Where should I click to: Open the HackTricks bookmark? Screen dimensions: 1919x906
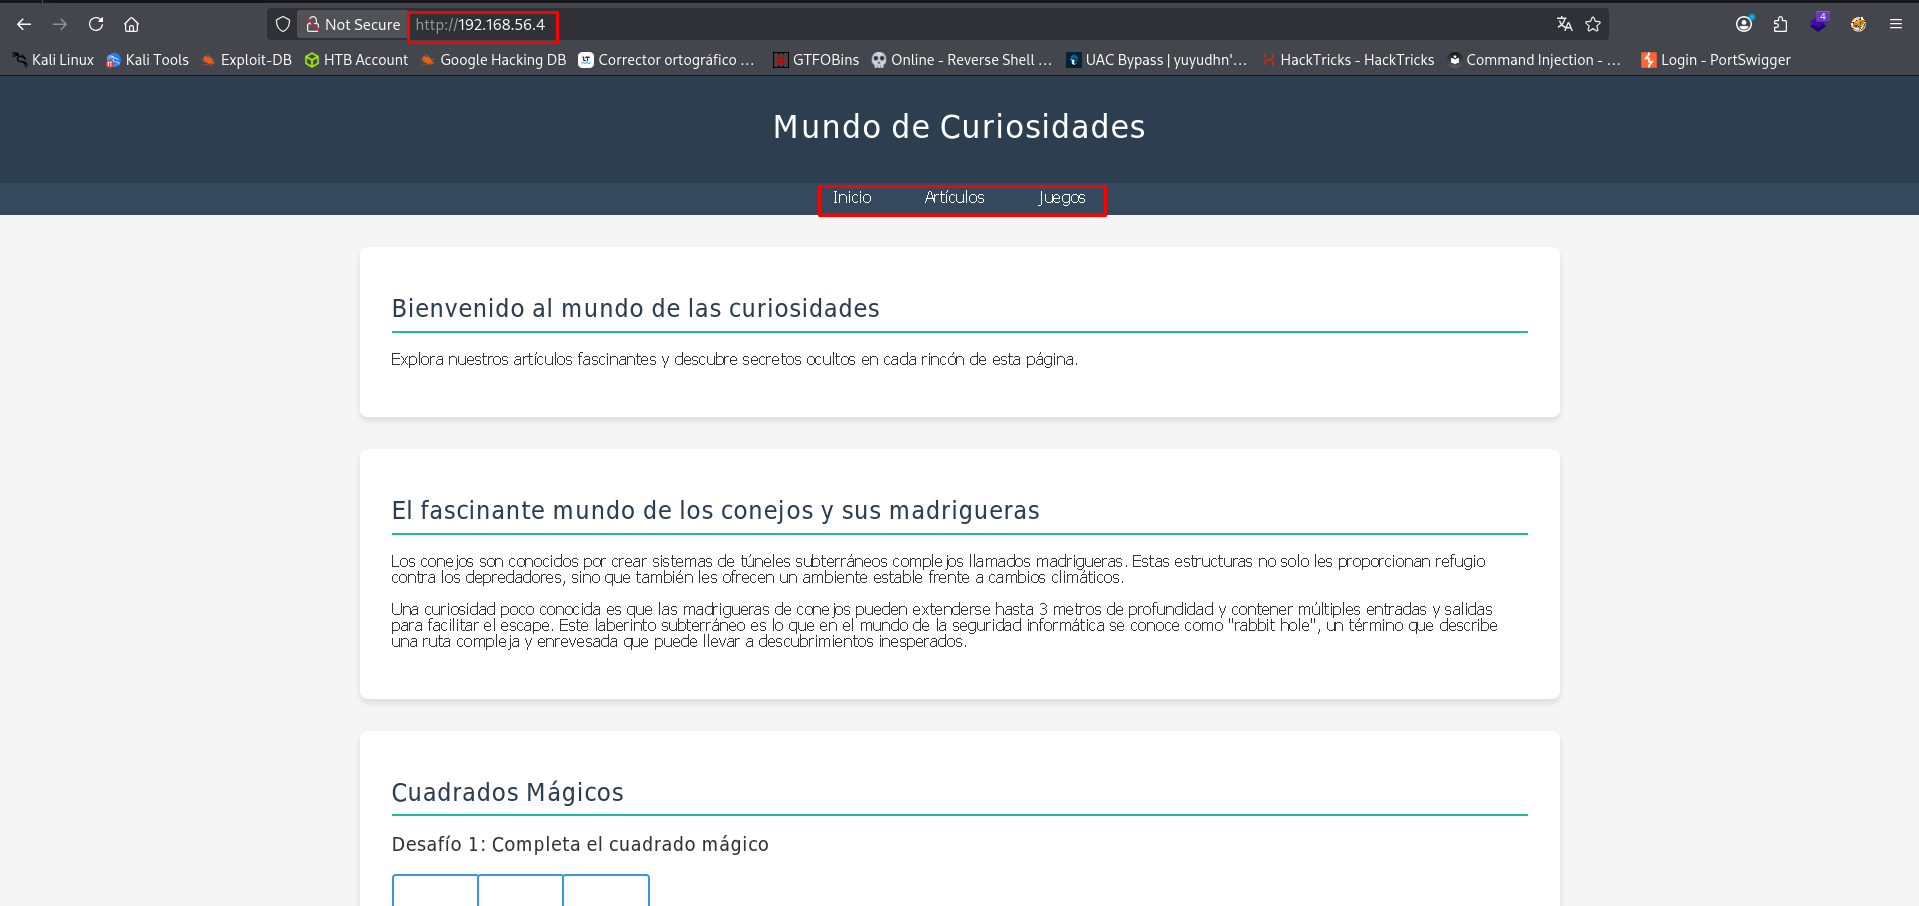coord(1348,60)
